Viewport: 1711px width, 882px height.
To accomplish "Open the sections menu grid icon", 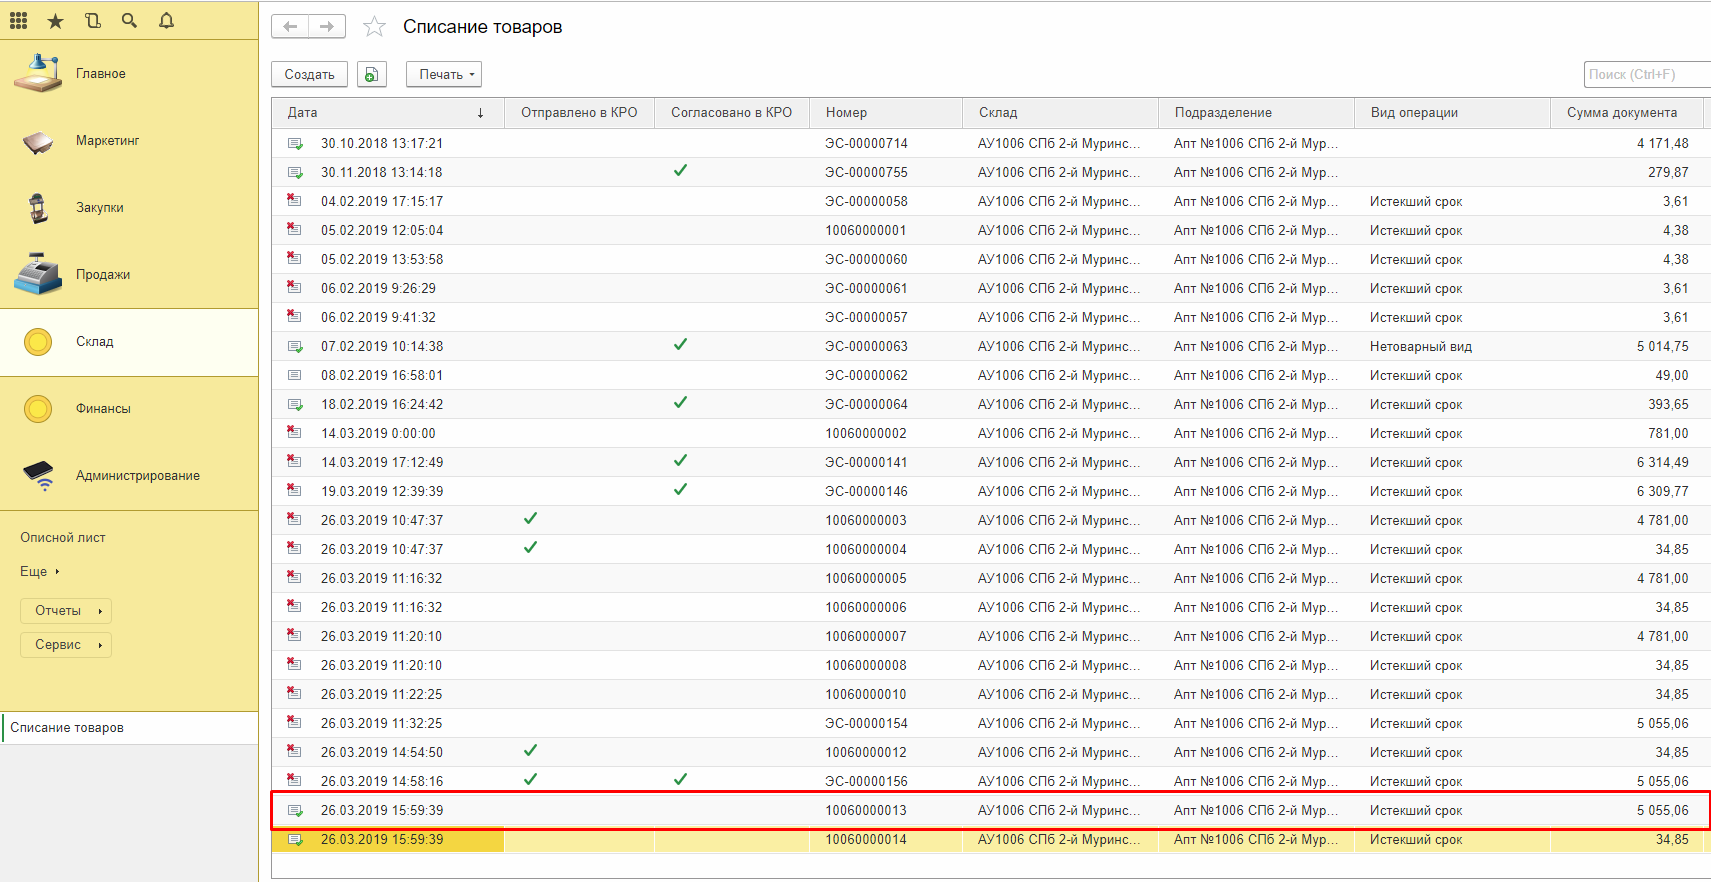I will (18, 20).
